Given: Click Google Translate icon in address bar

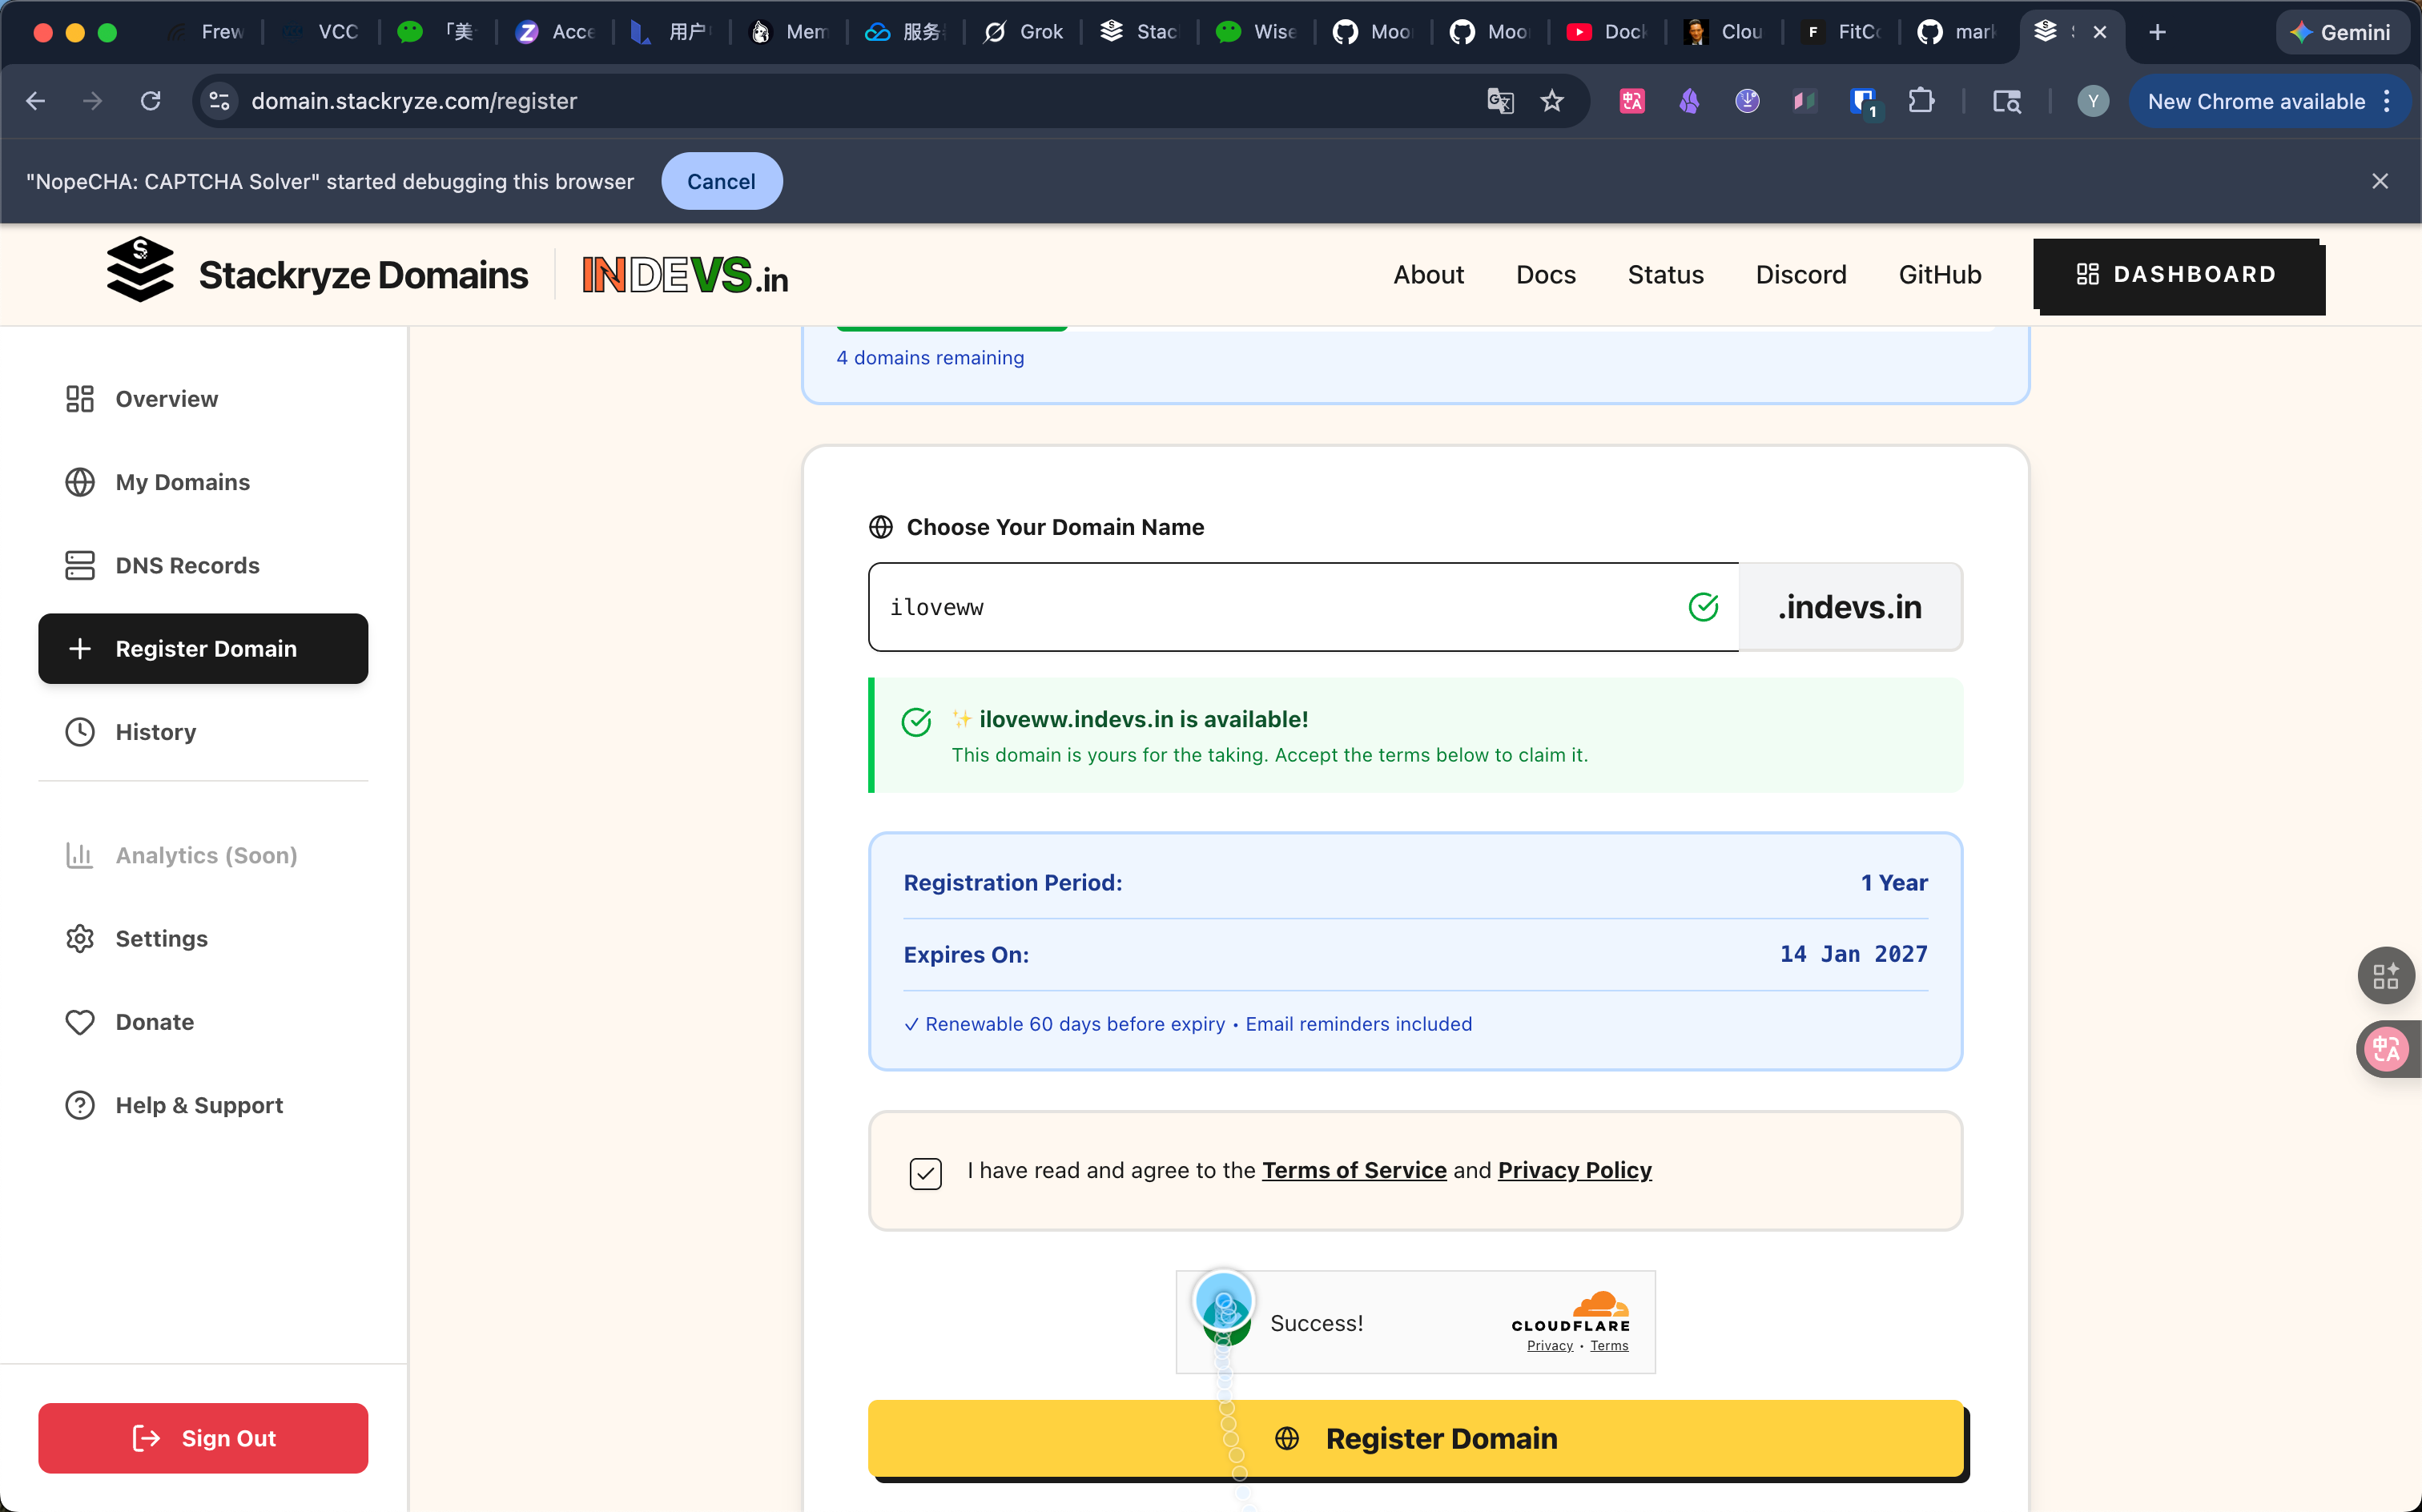Looking at the screenshot, I should 1500,101.
